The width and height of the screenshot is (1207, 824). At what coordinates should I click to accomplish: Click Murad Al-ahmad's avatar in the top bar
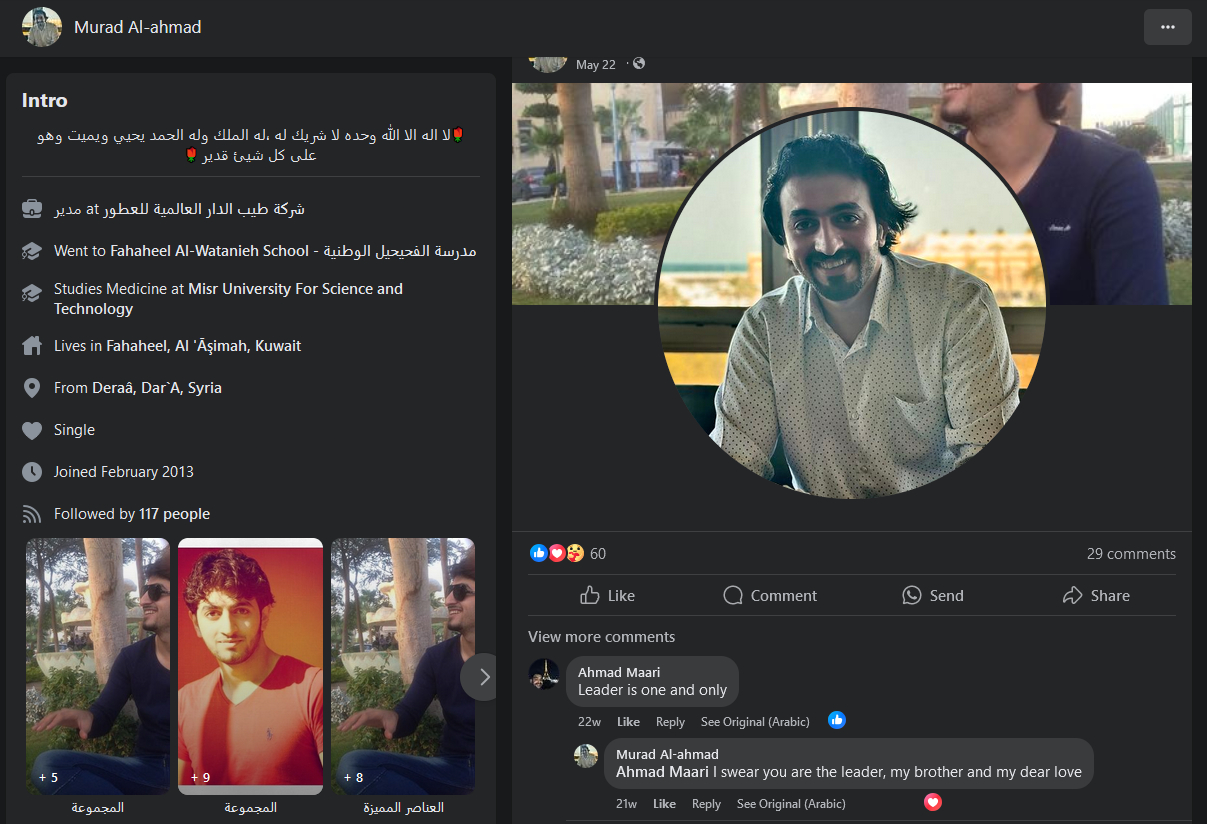click(42, 27)
